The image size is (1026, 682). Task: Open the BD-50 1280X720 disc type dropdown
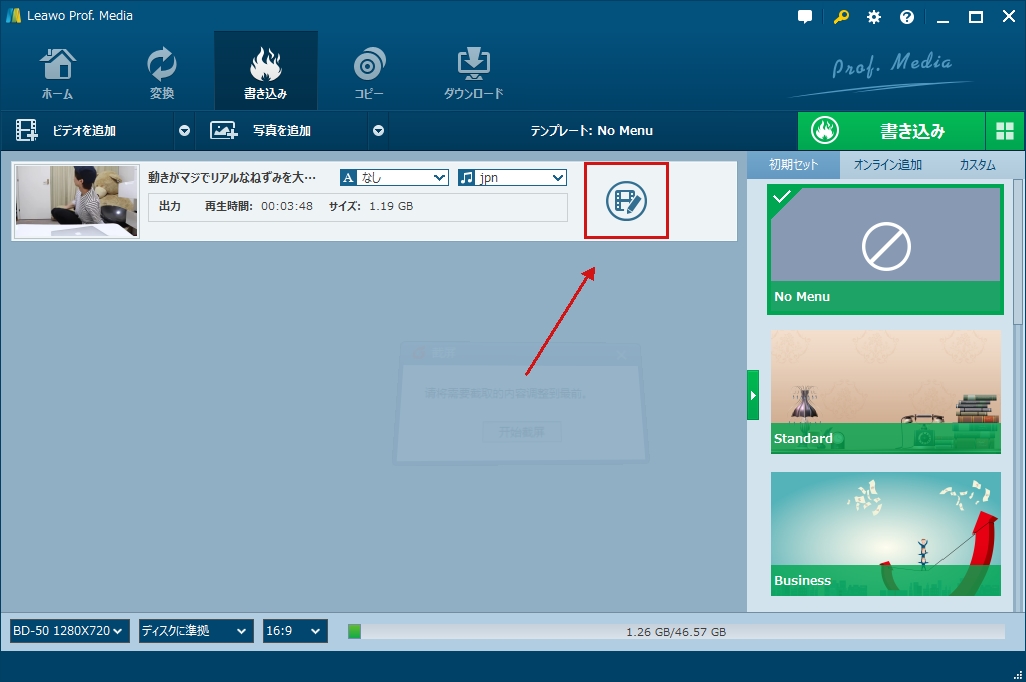(x=69, y=631)
